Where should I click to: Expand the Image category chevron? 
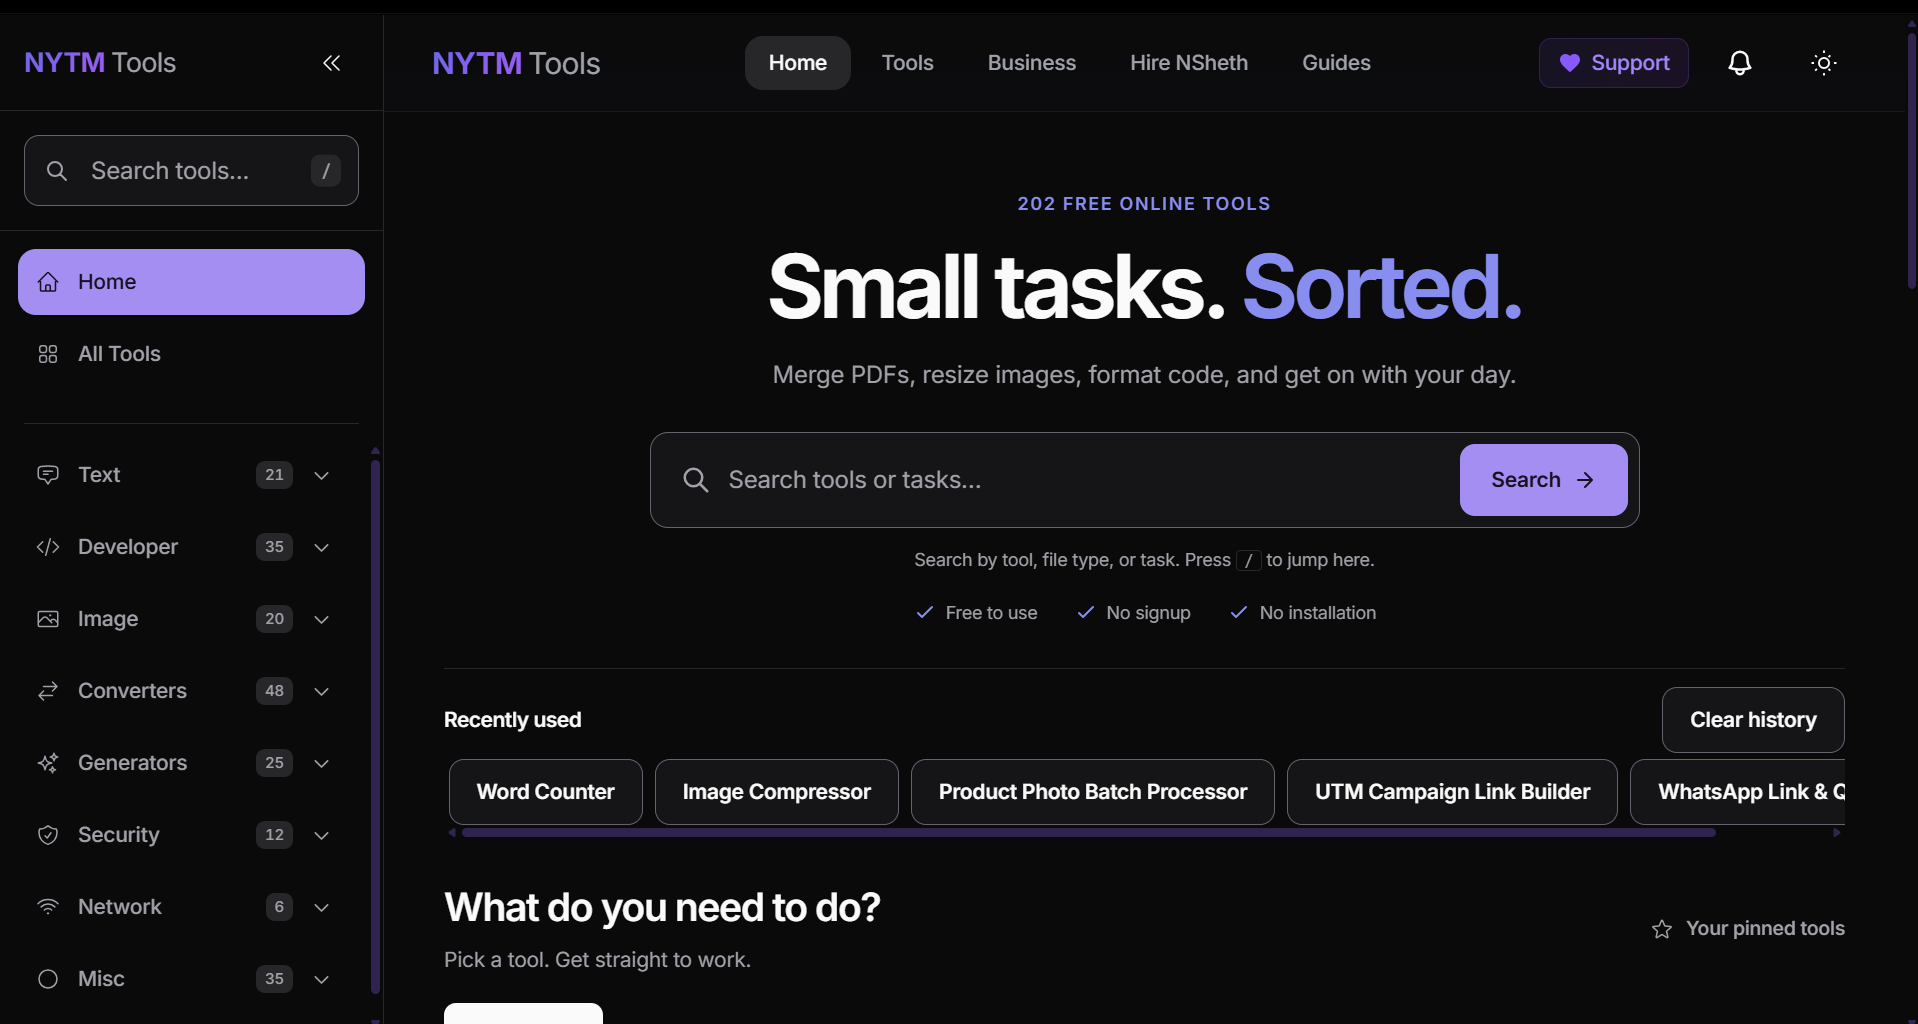pos(322,619)
